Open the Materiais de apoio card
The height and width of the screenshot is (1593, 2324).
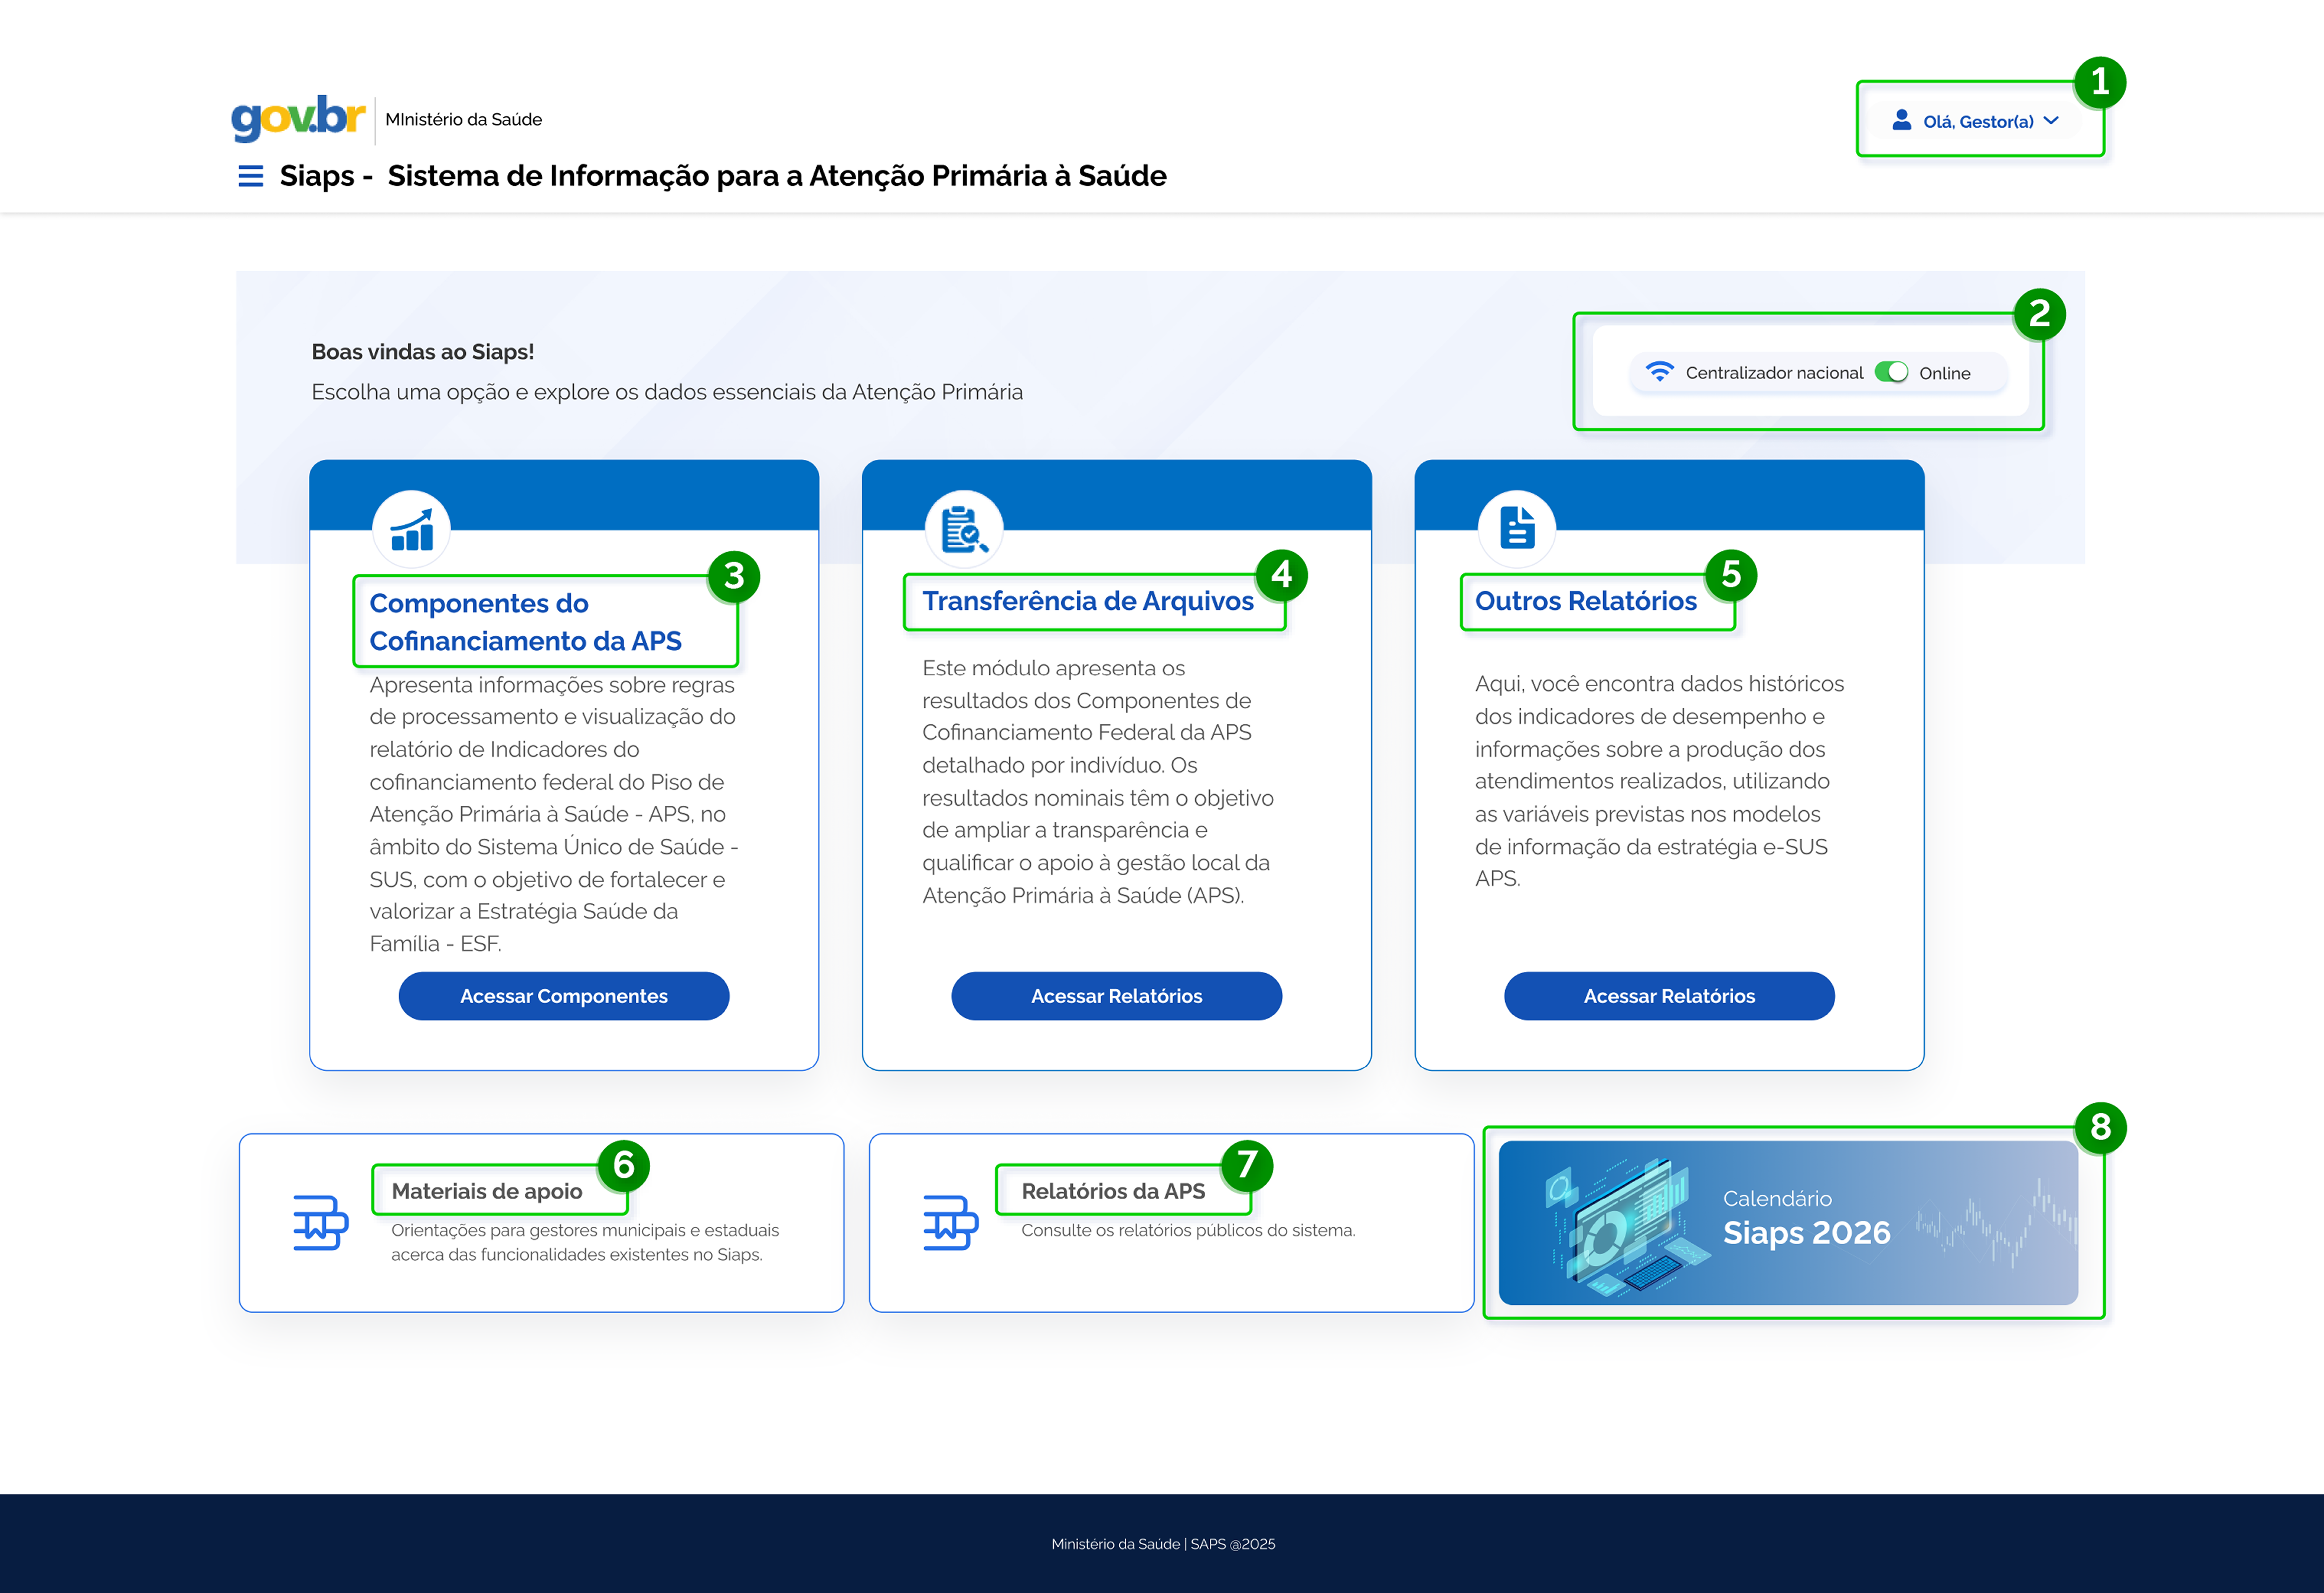coord(541,1223)
